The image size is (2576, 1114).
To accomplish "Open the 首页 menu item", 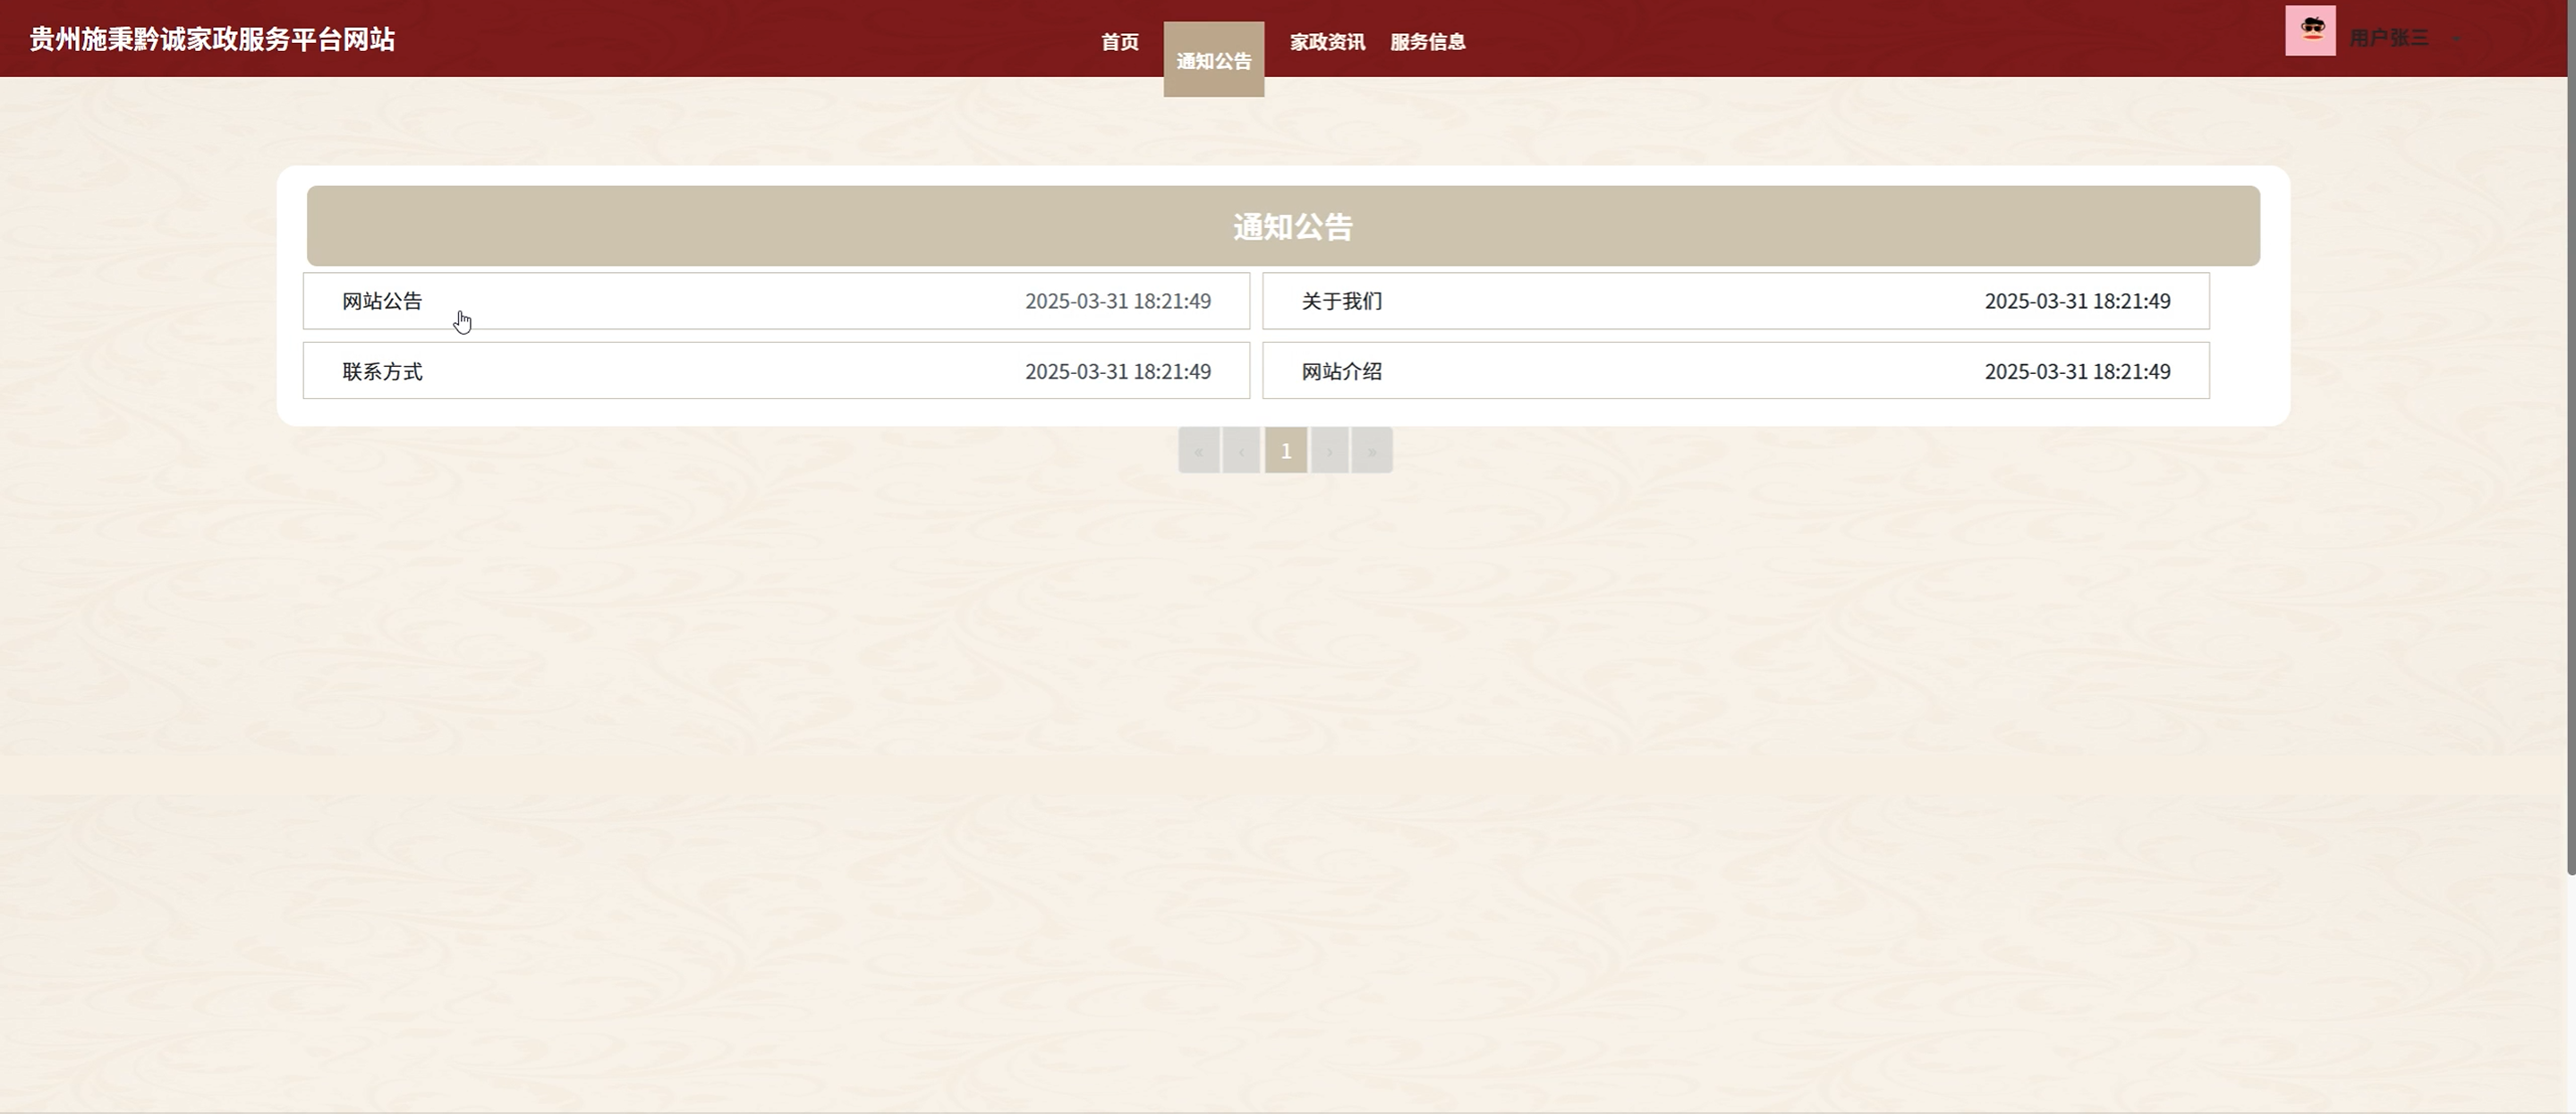I will click(x=1119, y=42).
